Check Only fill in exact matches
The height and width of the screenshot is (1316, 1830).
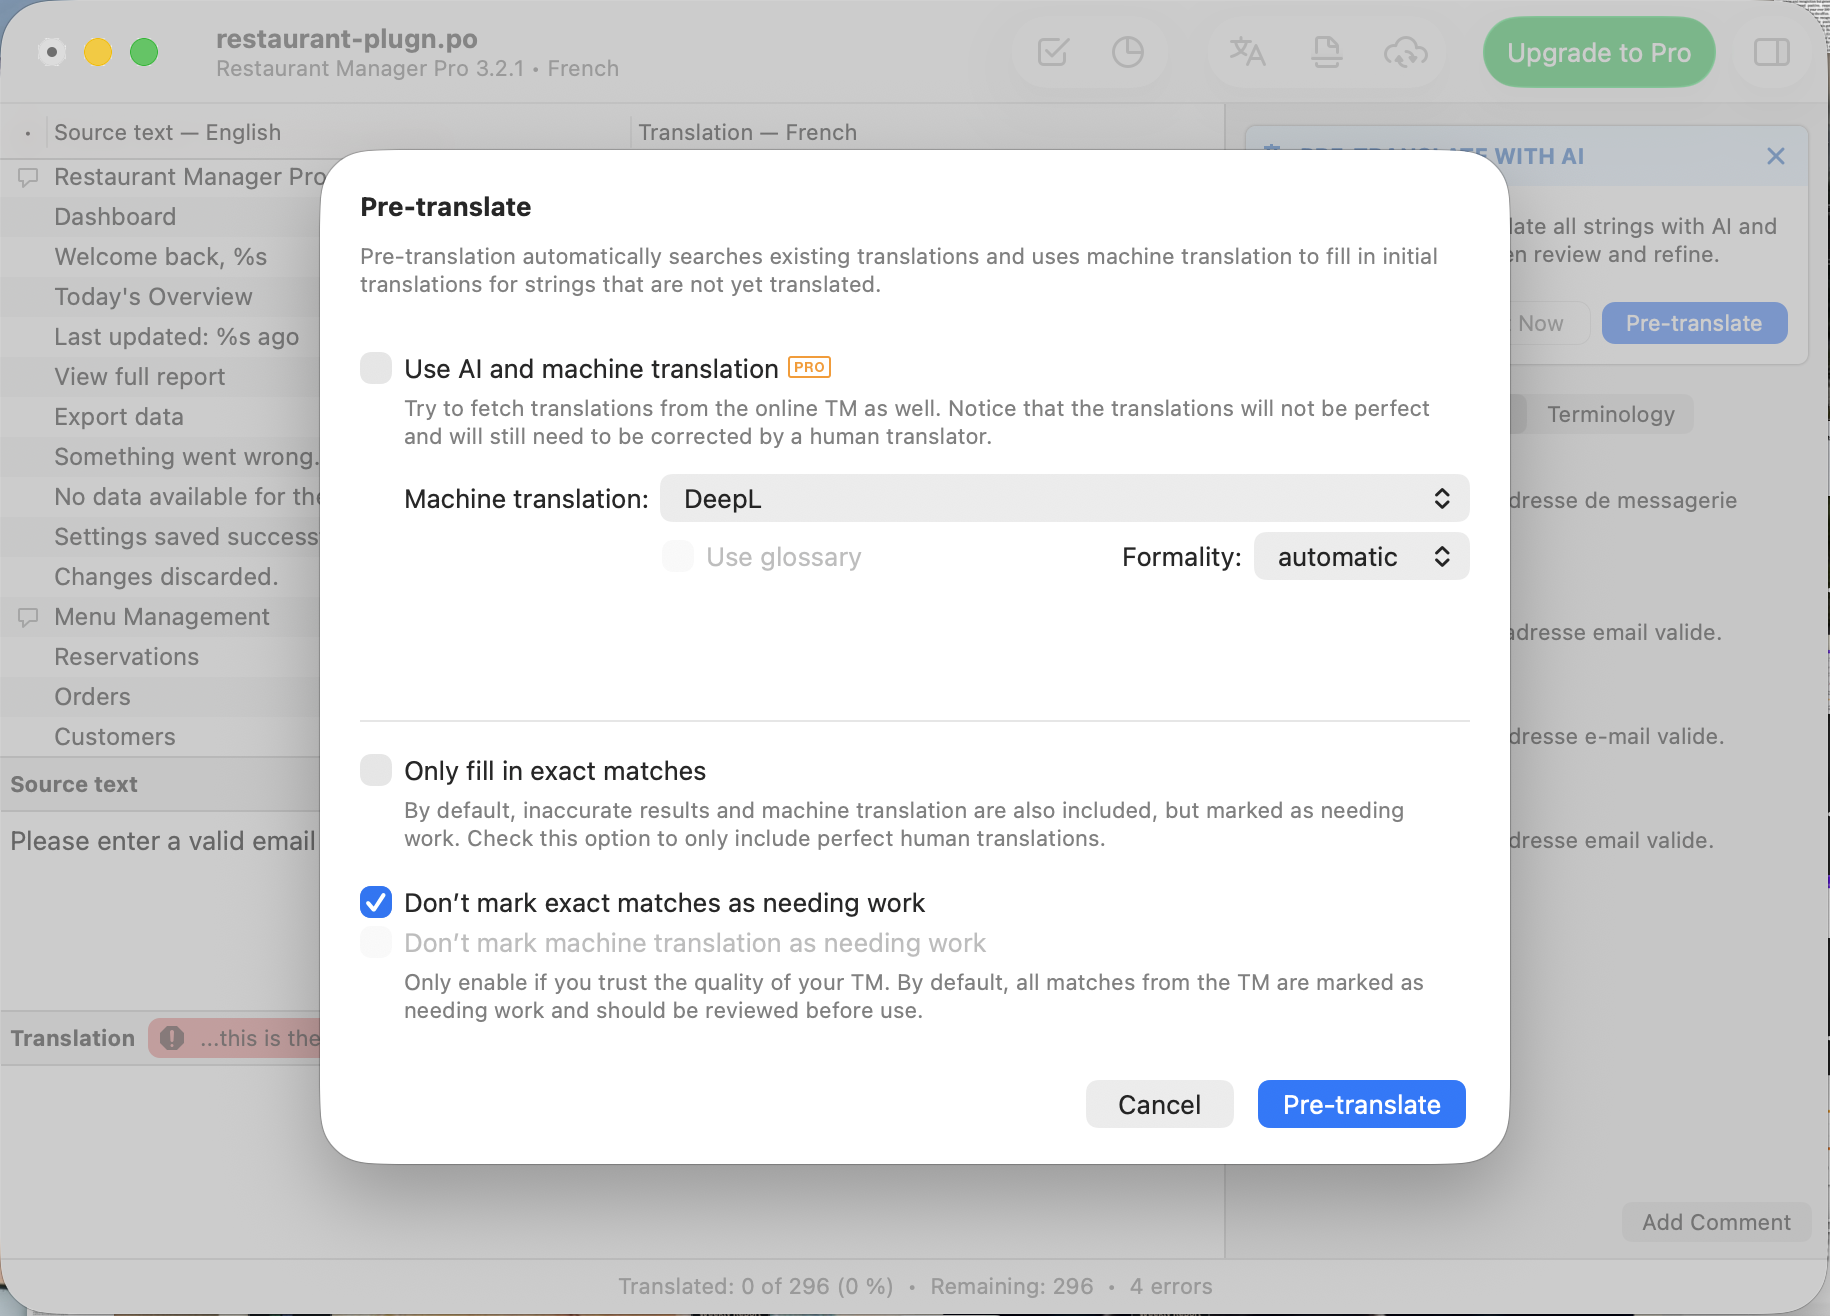tap(376, 770)
